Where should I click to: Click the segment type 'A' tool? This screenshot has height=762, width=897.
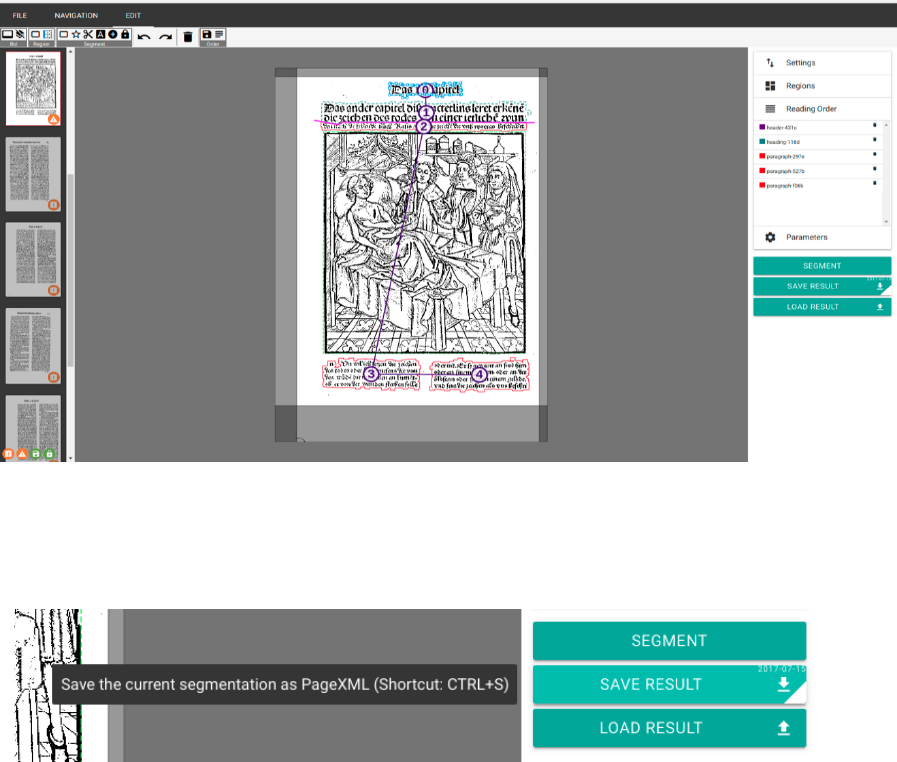(x=100, y=34)
